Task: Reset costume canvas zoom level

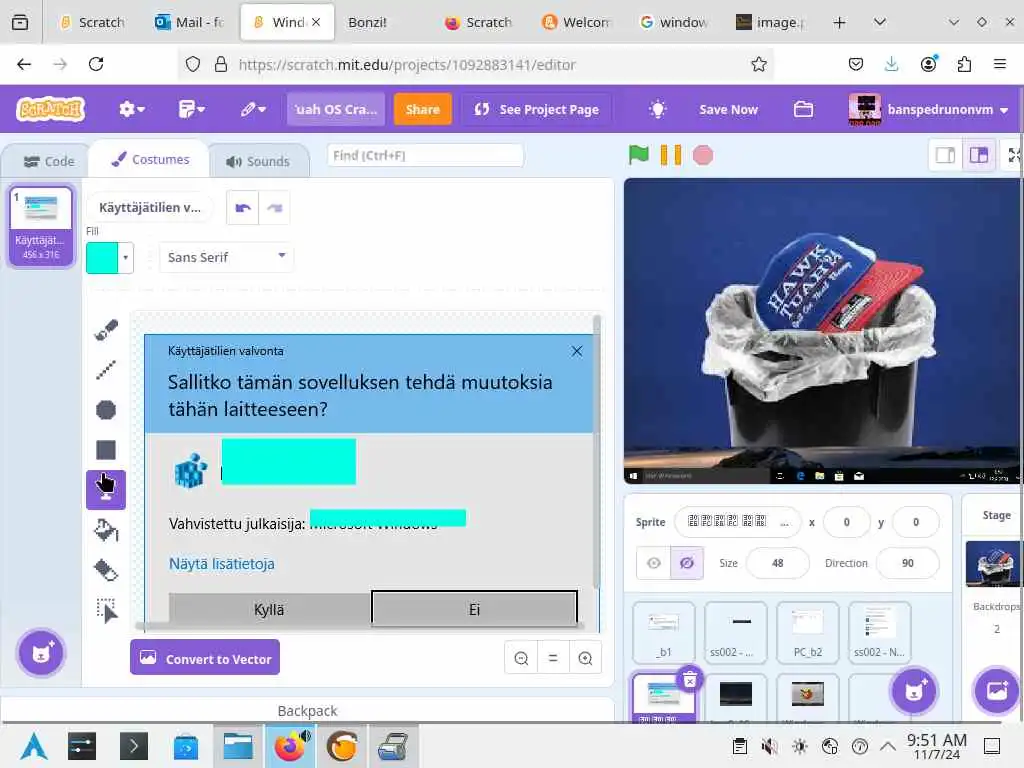Action: [553, 658]
